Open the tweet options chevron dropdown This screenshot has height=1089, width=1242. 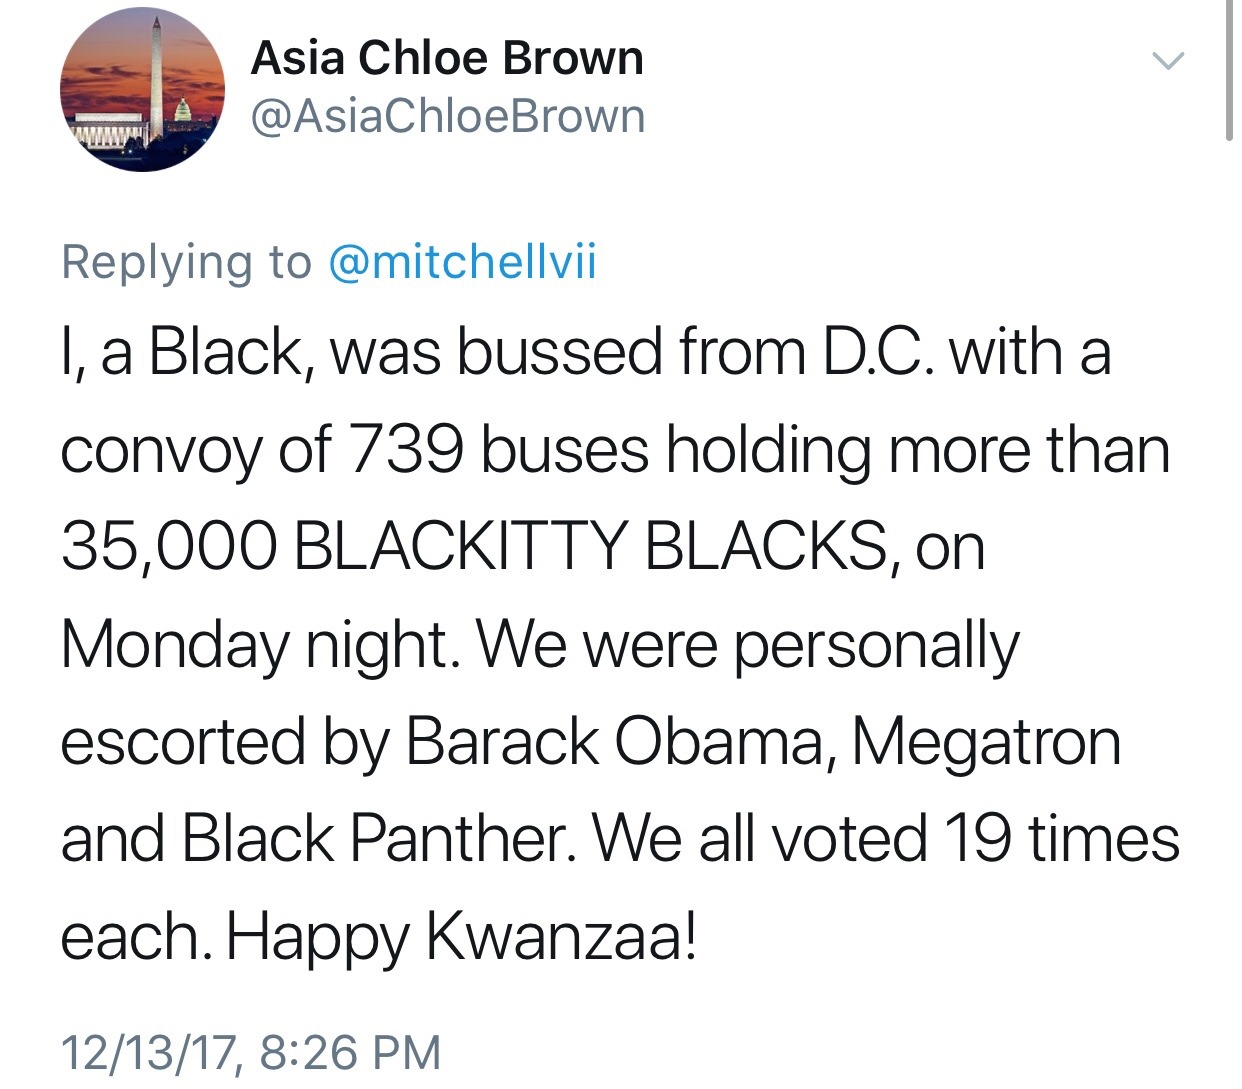click(x=1167, y=61)
